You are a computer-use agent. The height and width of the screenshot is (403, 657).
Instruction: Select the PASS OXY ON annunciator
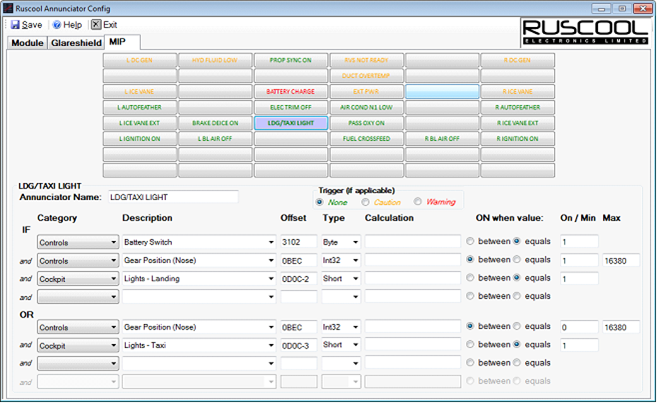tap(367, 123)
